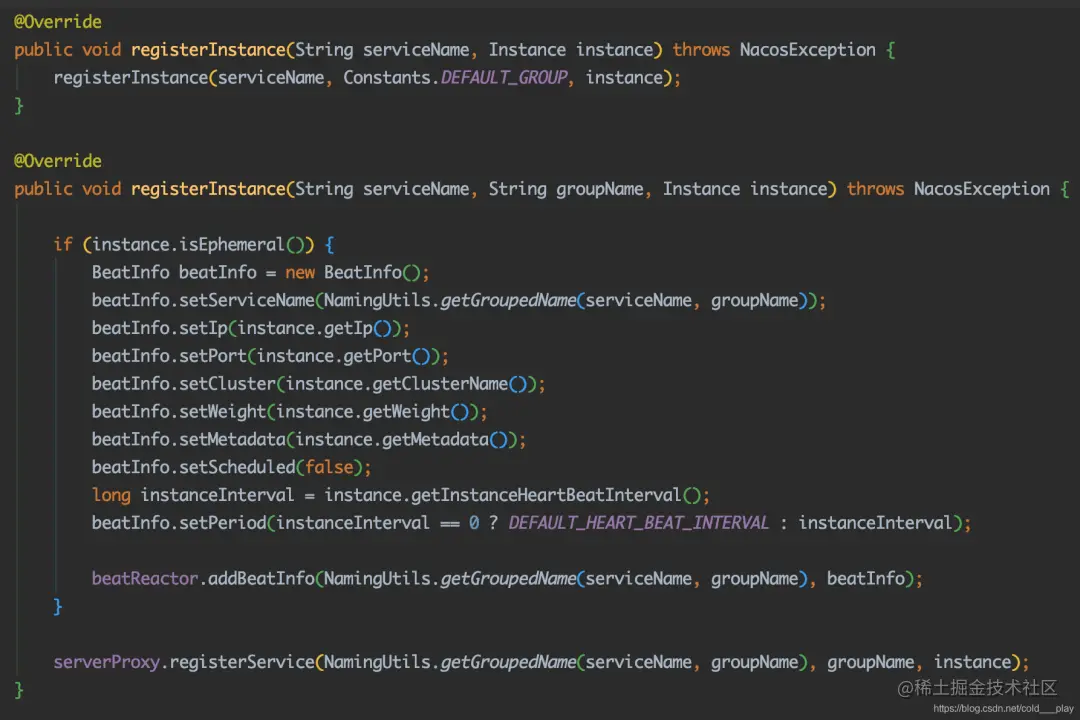Click the 'false' literal in setScheduled

pyautogui.click(x=329, y=467)
